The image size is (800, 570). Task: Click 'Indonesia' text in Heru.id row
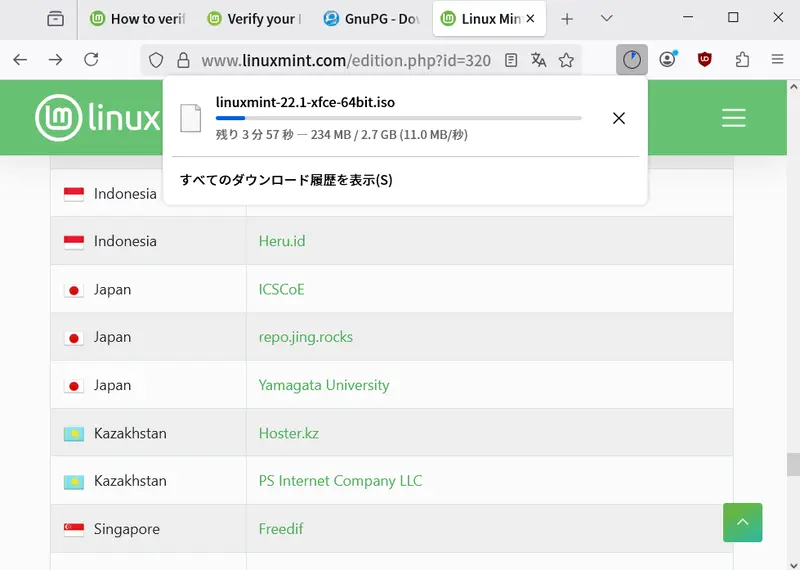click(125, 241)
